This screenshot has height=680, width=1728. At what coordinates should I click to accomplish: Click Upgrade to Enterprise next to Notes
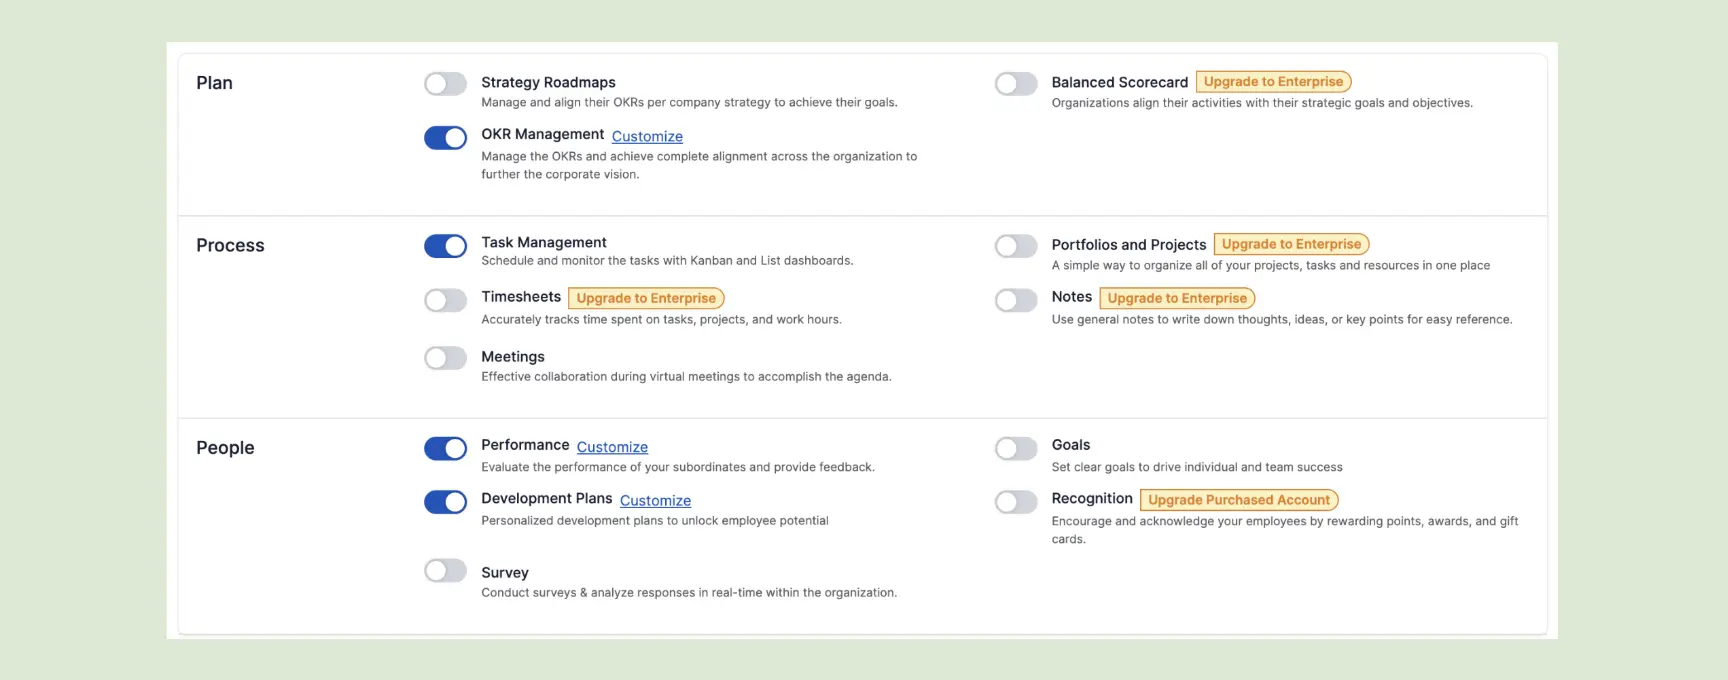(x=1176, y=298)
